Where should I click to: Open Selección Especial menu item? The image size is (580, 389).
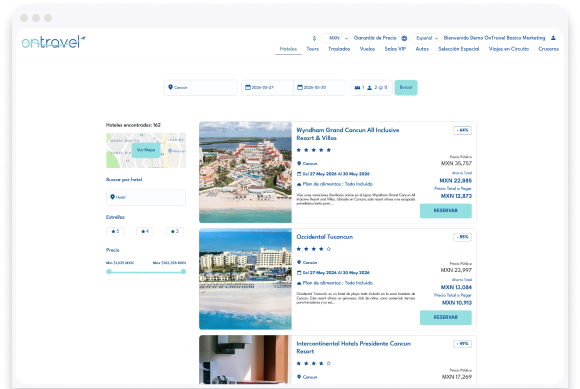[x=459, y=49]
